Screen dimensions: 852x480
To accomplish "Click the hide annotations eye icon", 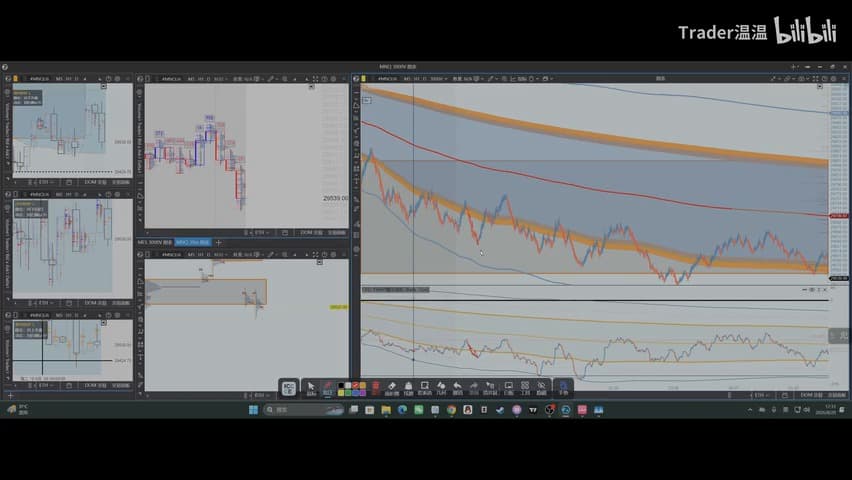I will click(x=541, y=388).
